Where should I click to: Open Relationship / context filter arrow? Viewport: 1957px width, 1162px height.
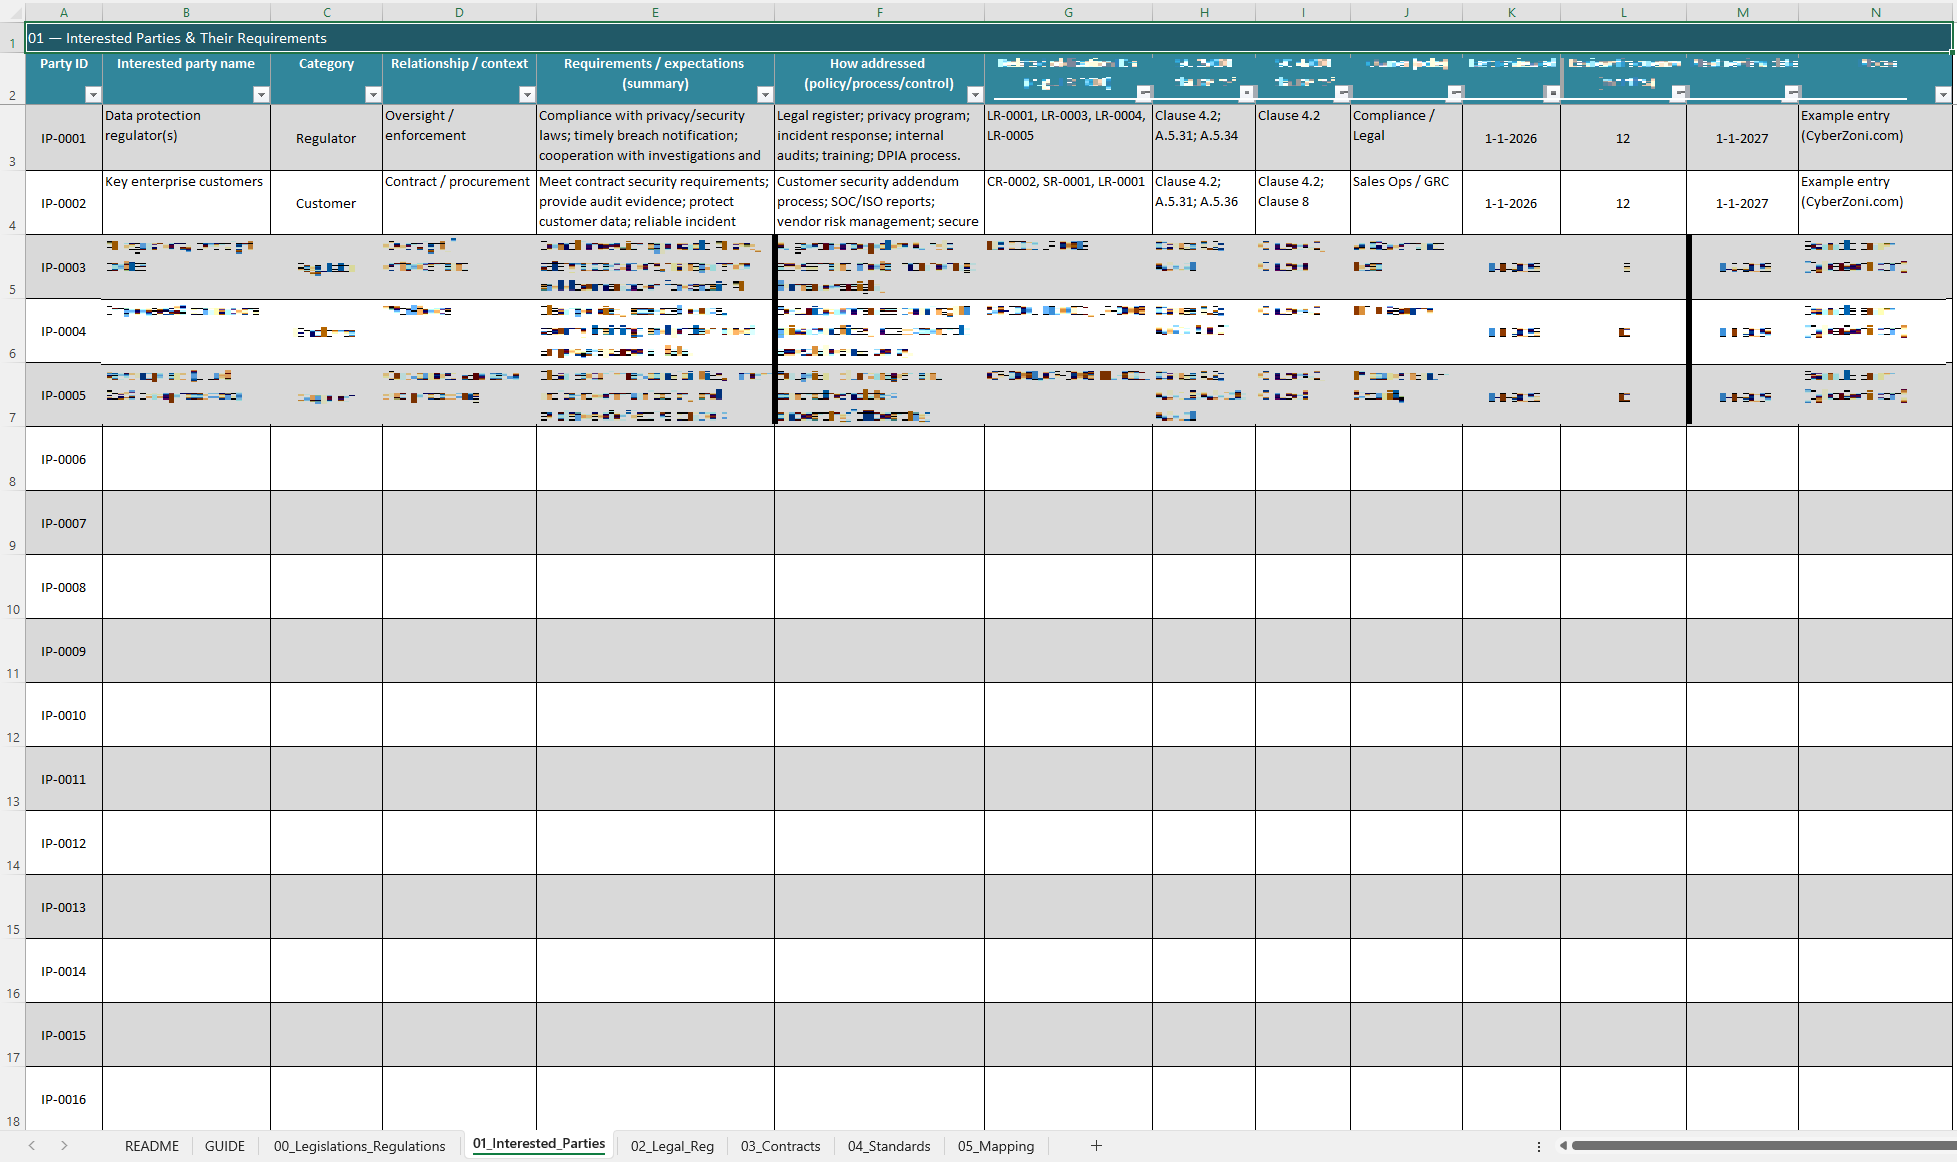click(x=527, y=94)
